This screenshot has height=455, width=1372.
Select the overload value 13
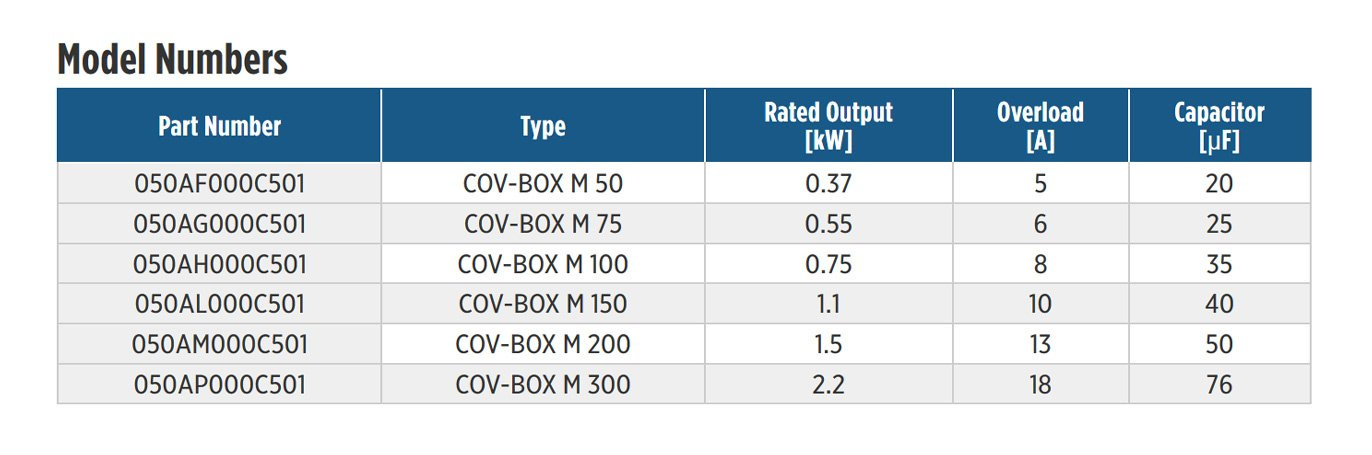point(1040,344)
